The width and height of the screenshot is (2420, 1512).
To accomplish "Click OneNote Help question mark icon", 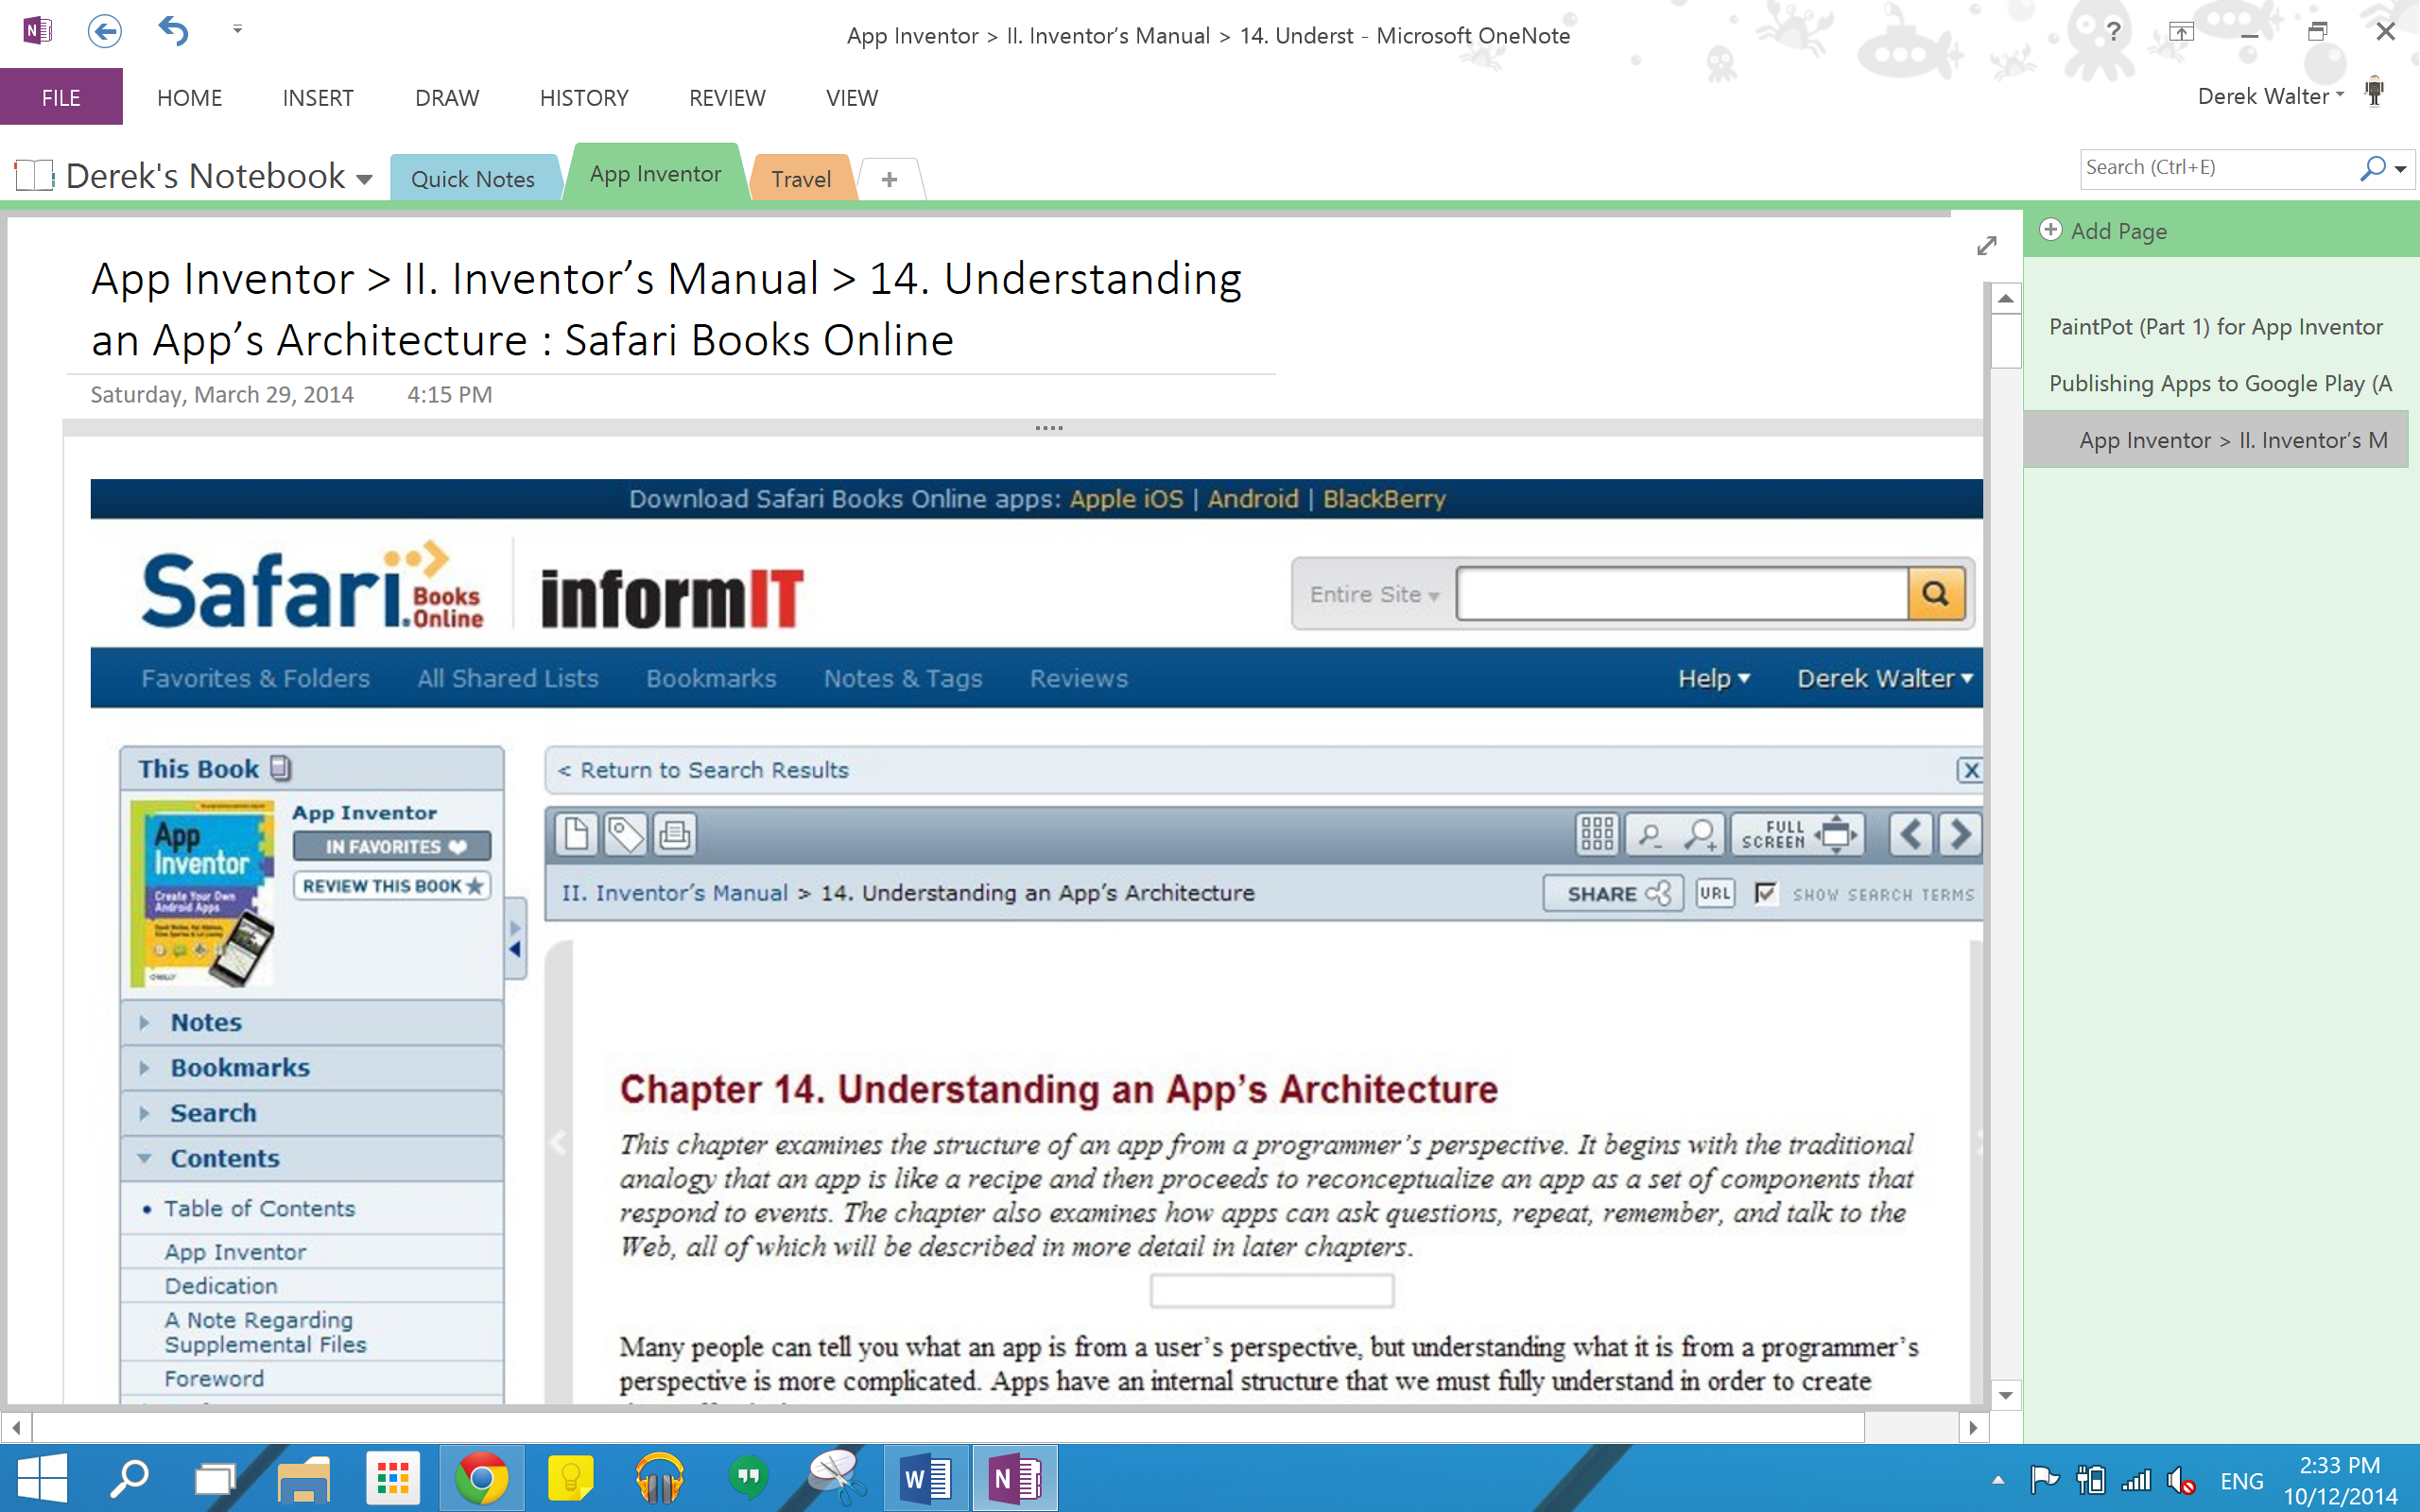I will pyautogui.click(x=2112, y=32).
